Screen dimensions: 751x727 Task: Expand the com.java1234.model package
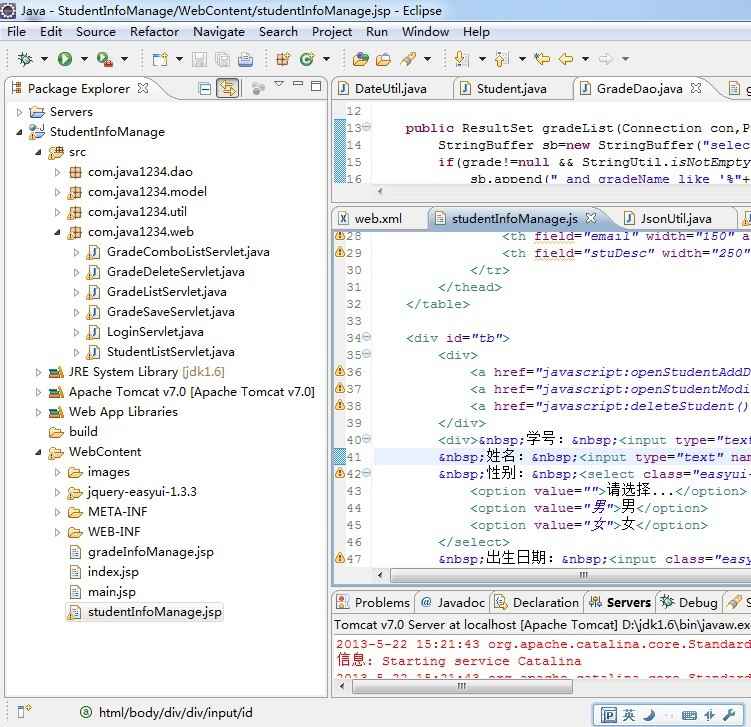[57, 192]
